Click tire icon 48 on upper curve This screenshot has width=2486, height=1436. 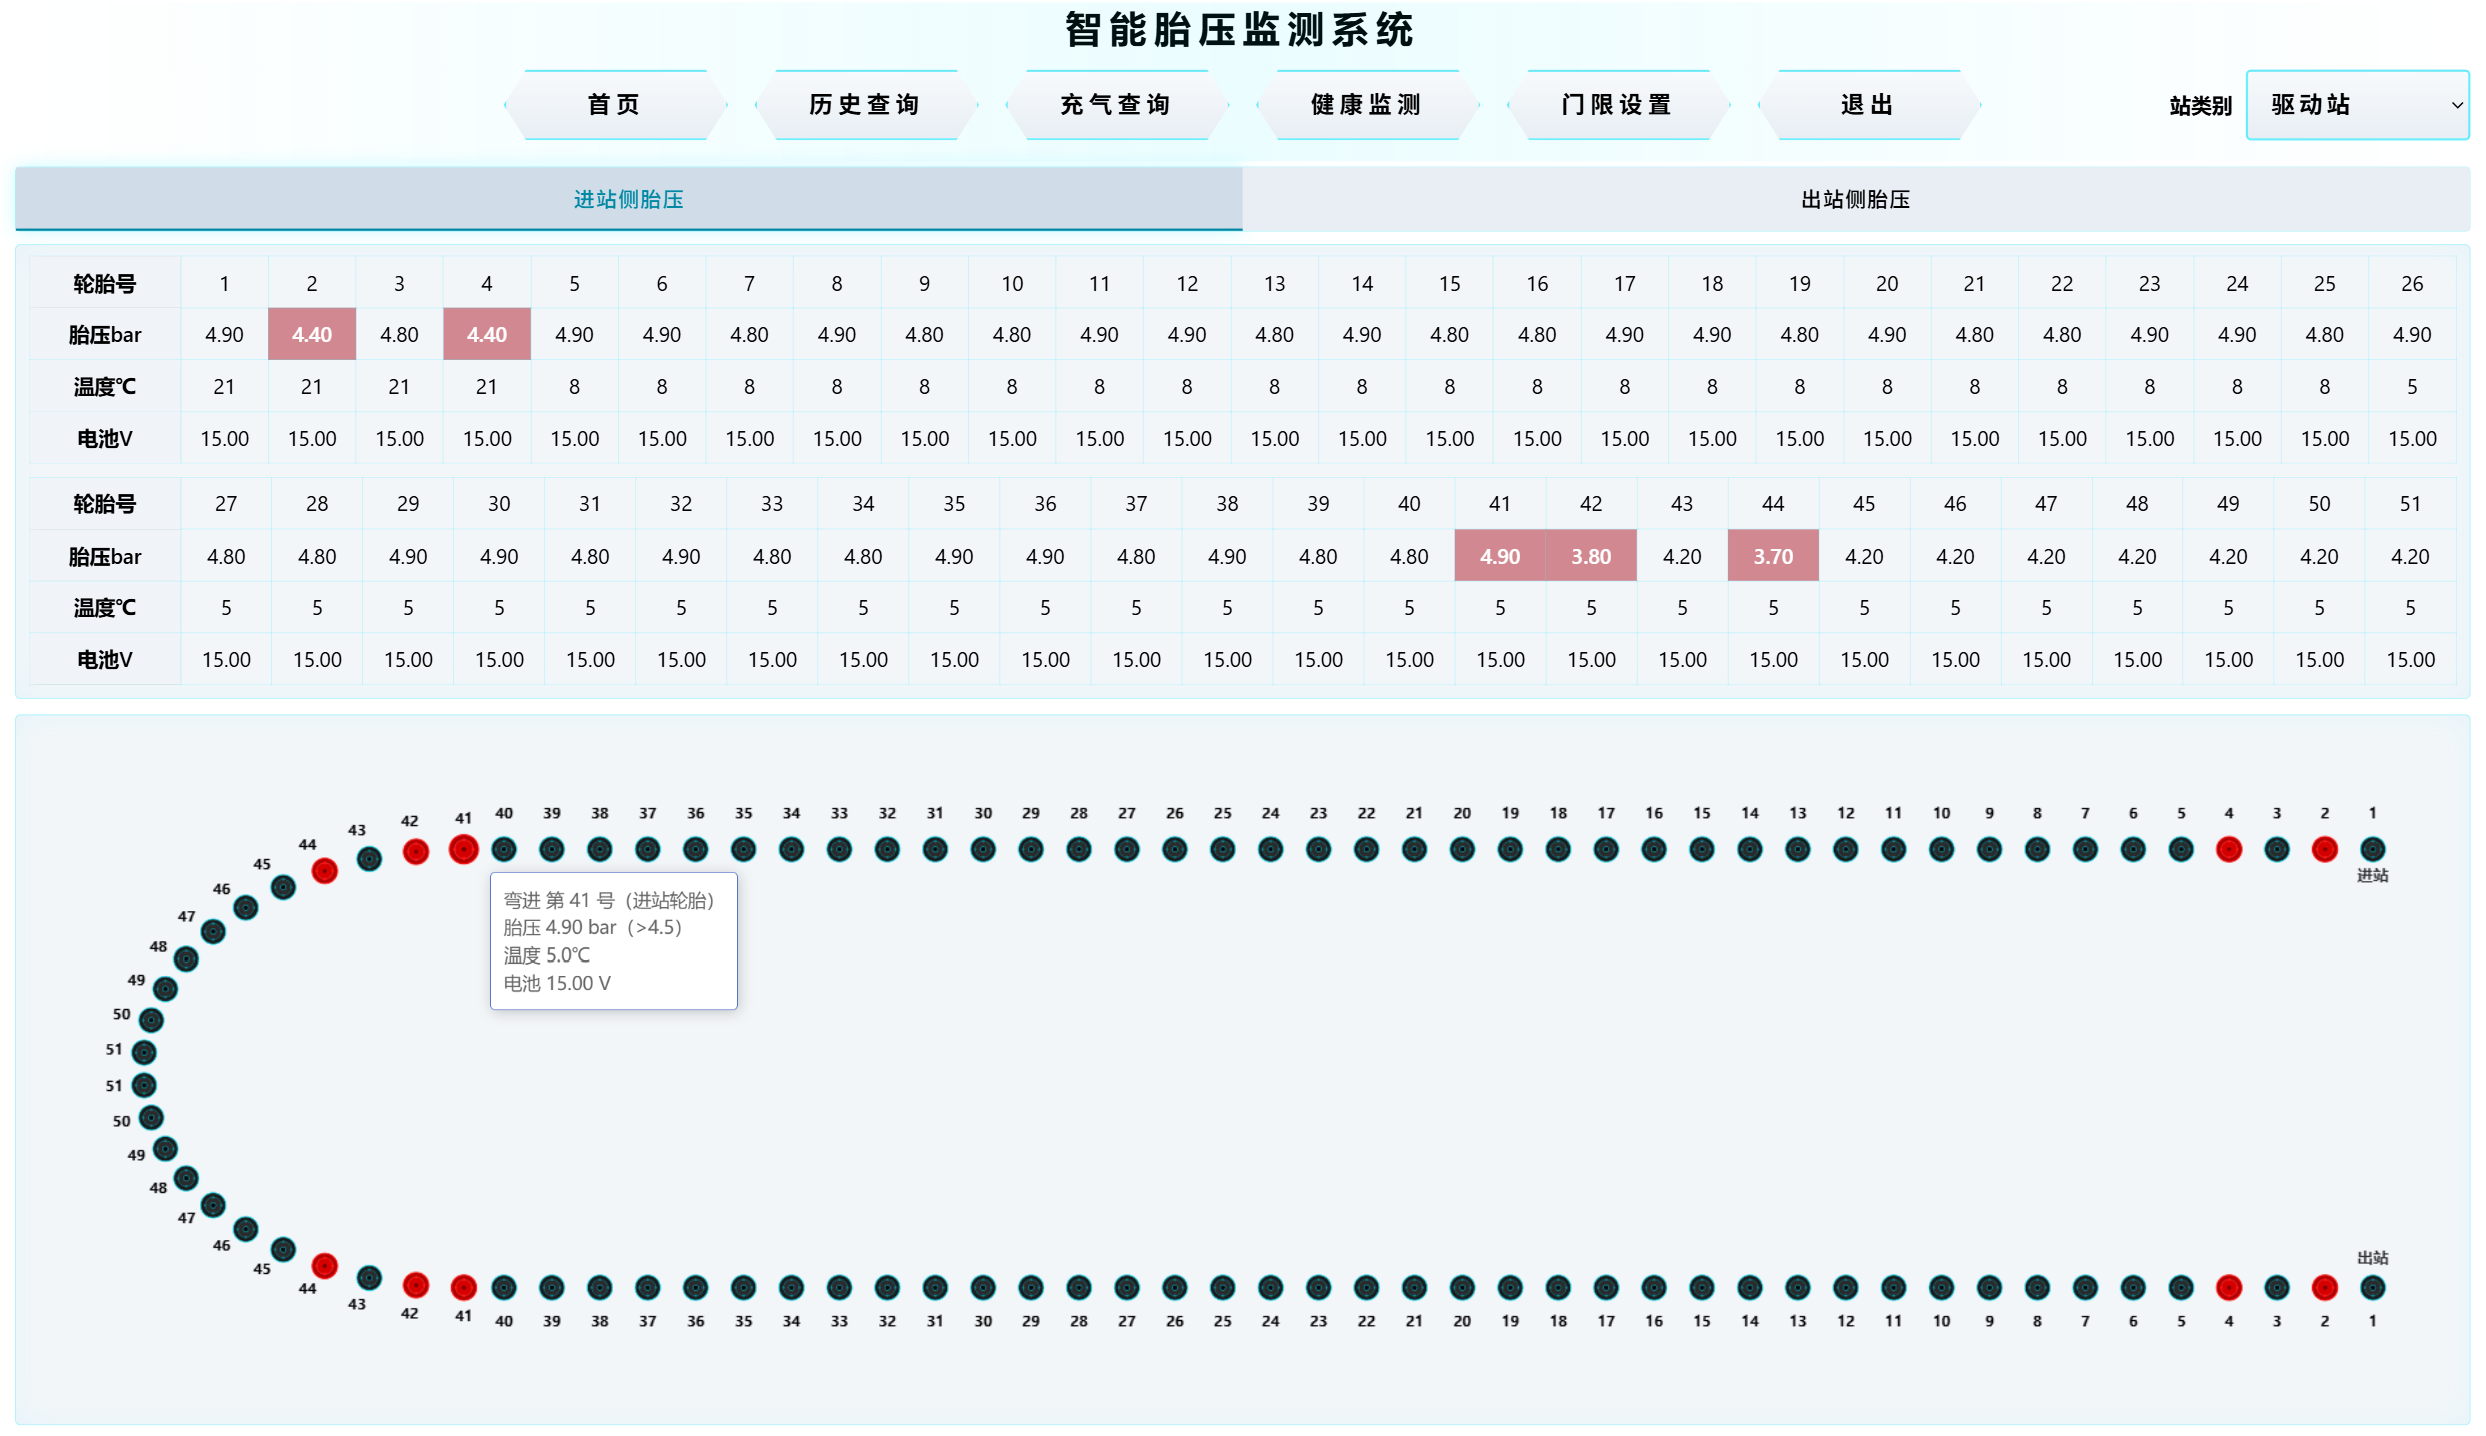pos(186,959)
